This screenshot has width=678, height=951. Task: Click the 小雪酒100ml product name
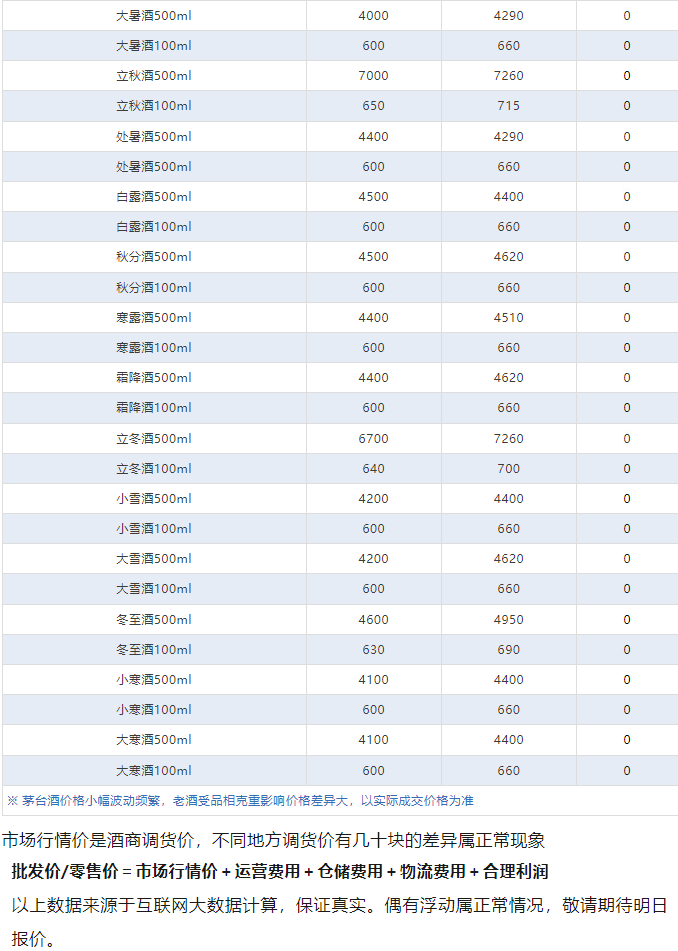coord(154,528)
